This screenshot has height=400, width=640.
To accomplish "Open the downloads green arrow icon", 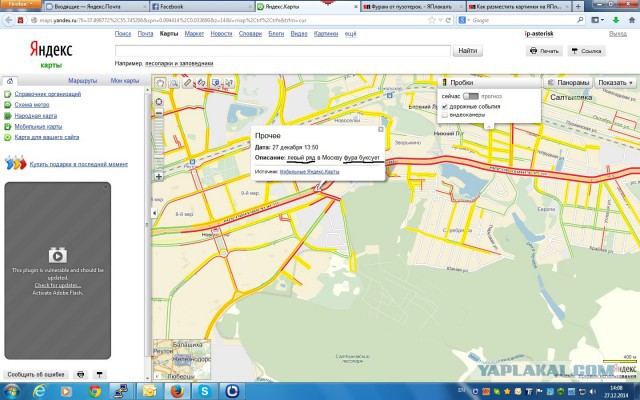I will [x=616, y=20].
